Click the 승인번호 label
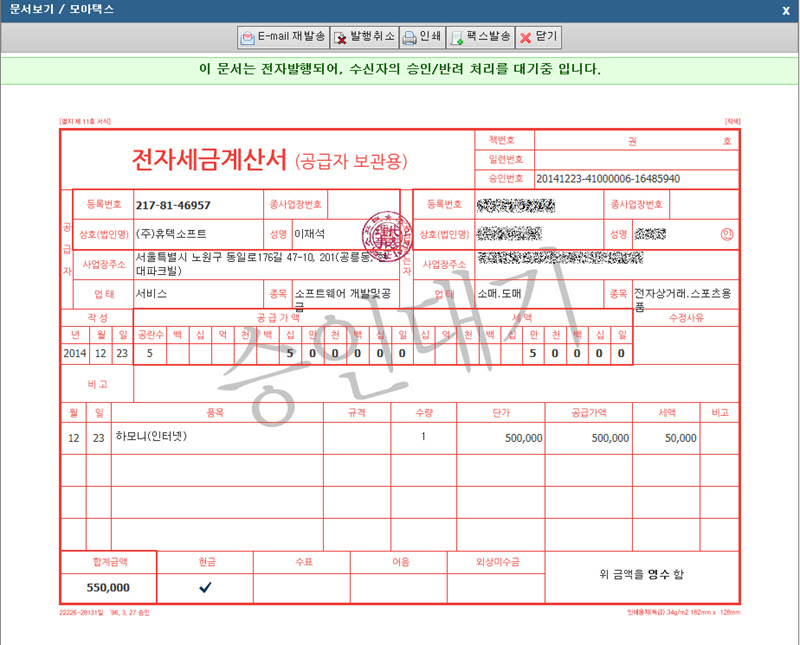The height and width of the screenshot is (645, 800). pyautogui.click(x=506, y=179)
